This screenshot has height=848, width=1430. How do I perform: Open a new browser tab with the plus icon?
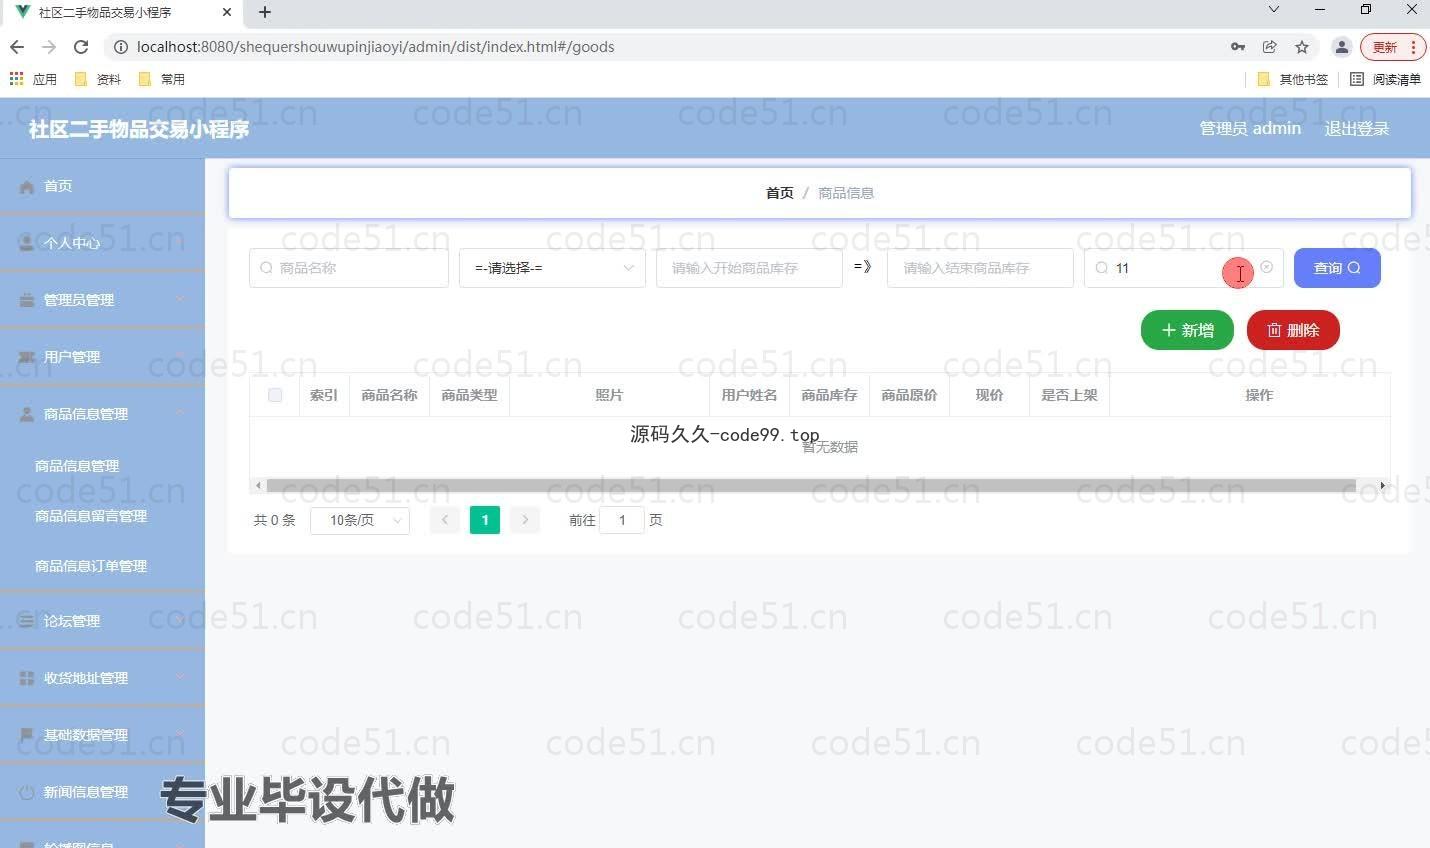[265, 12]
